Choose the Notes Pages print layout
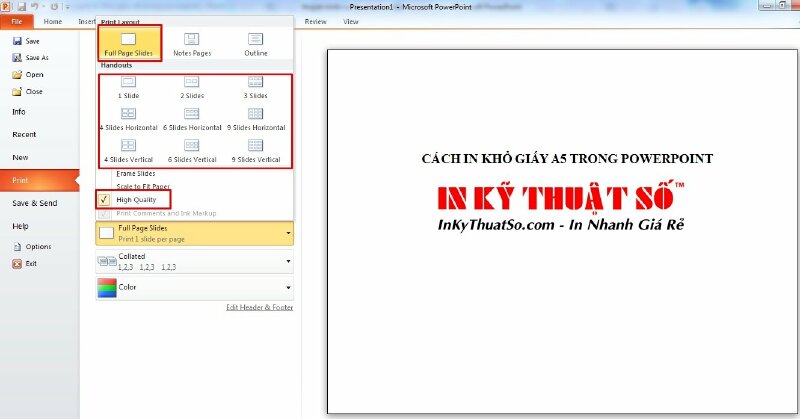 click(192, 44)
